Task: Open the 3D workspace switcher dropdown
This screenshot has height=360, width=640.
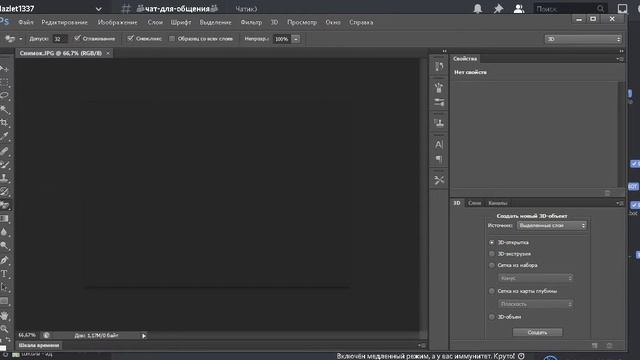Action: (583, 39)
